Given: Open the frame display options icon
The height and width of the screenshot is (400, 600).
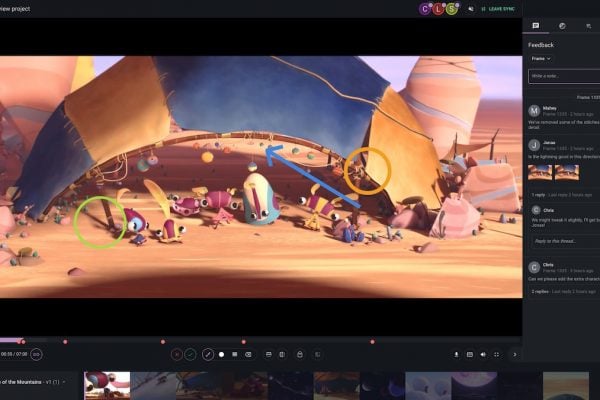Looking at the screenshot, I should pos(470,355).
